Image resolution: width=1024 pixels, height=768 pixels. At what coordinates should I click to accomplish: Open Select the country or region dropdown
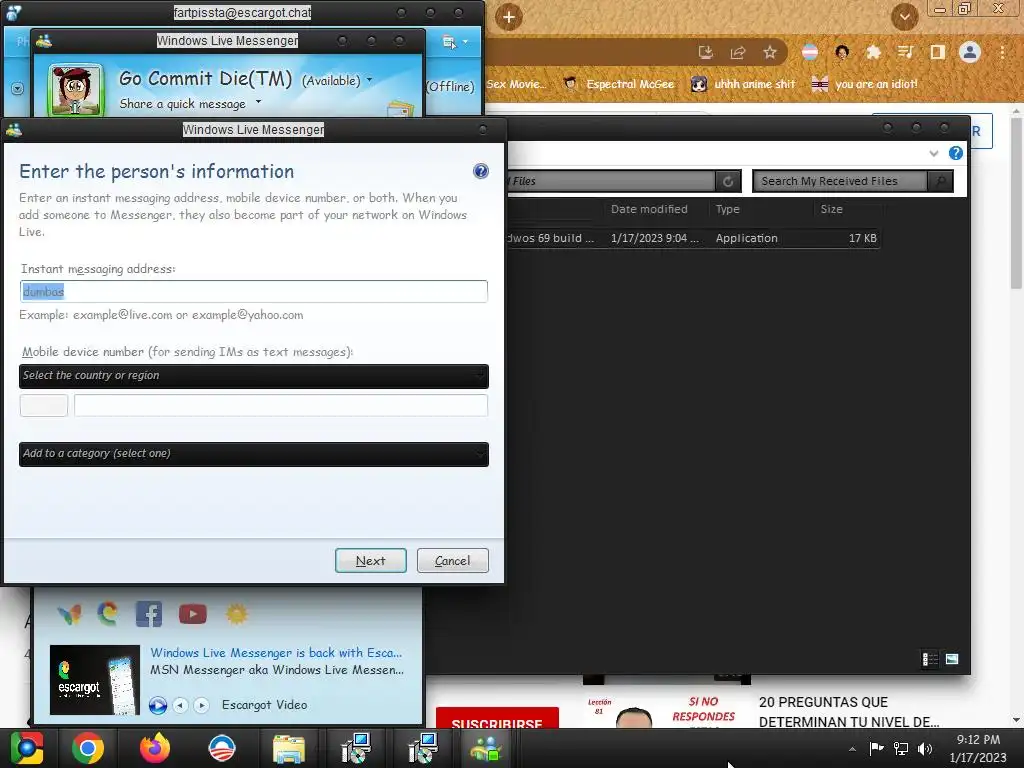pos(253,376)
